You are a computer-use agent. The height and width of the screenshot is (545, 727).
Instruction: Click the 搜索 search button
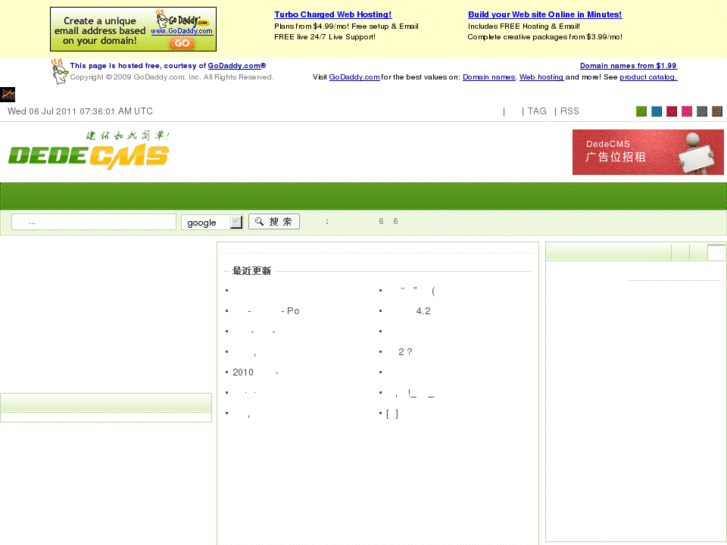tap(274, 222)
